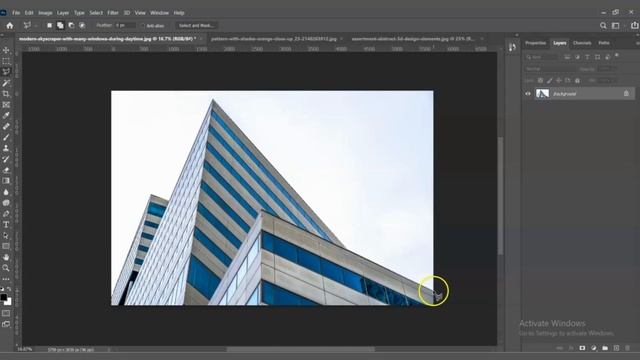Choose Subtract from Selection mode
Image resolution: width=640 pixels, height=360 pixels.
[71, 25]
